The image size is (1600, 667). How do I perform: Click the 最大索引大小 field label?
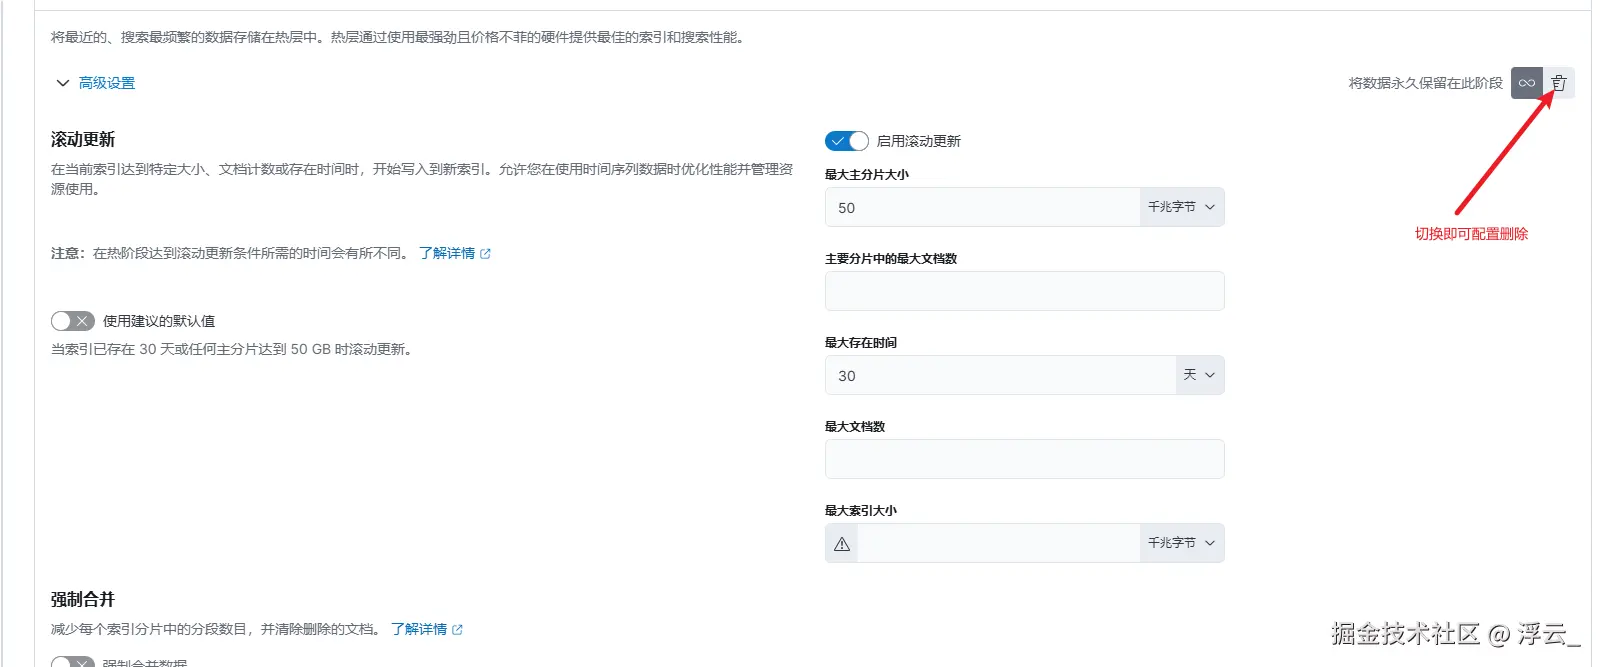(x=861, y=510)
